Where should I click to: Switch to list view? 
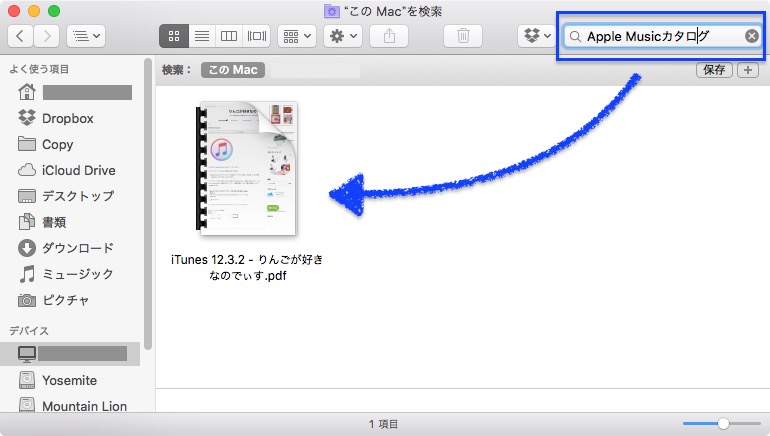coord(202,36)
